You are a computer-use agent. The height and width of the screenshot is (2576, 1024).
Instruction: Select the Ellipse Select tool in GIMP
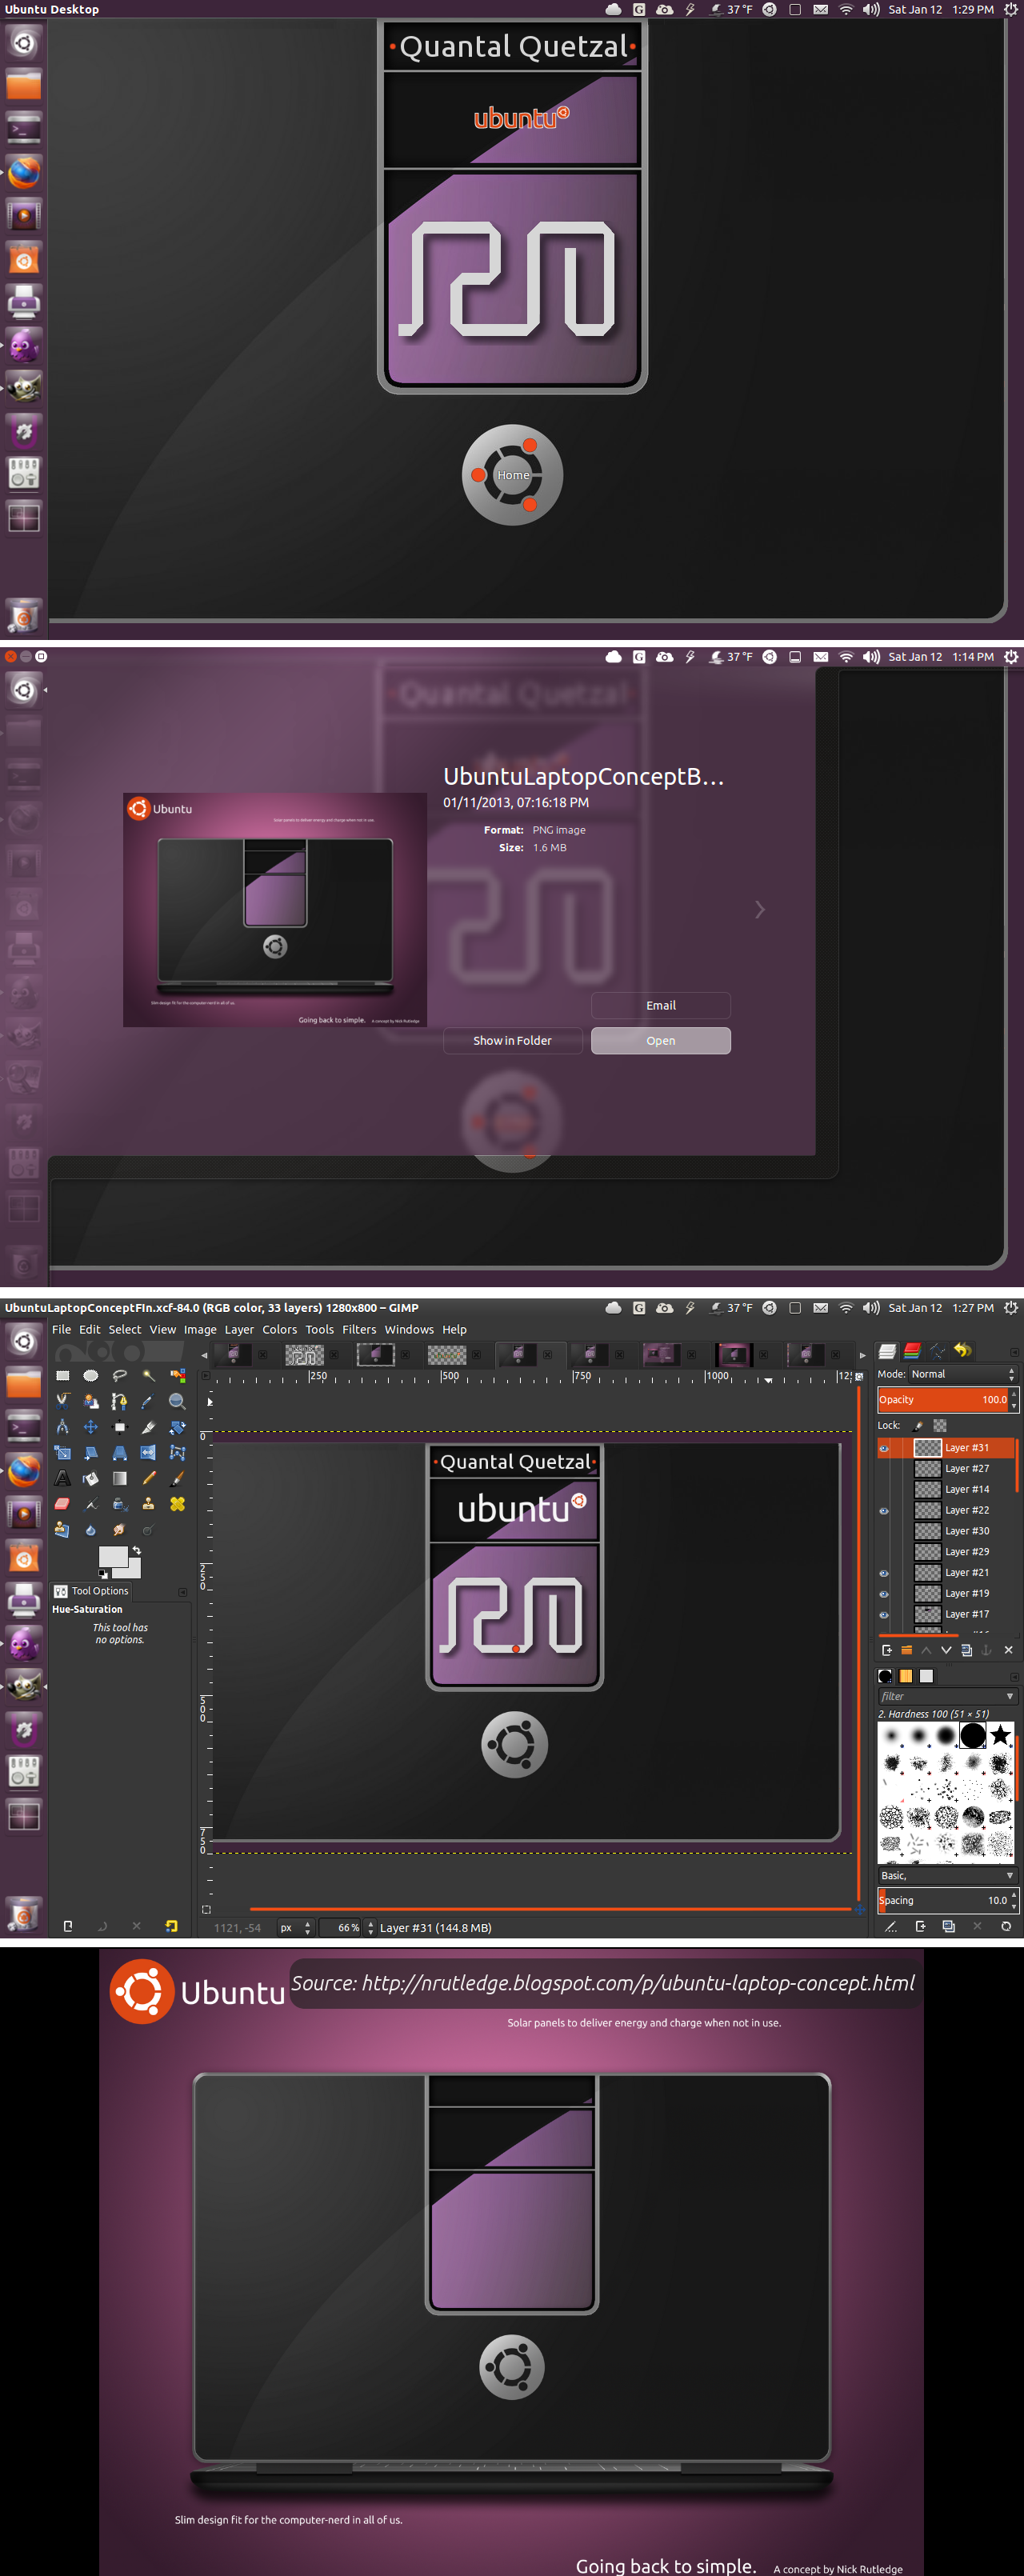pyautogui.click(x=91, y=1375)
